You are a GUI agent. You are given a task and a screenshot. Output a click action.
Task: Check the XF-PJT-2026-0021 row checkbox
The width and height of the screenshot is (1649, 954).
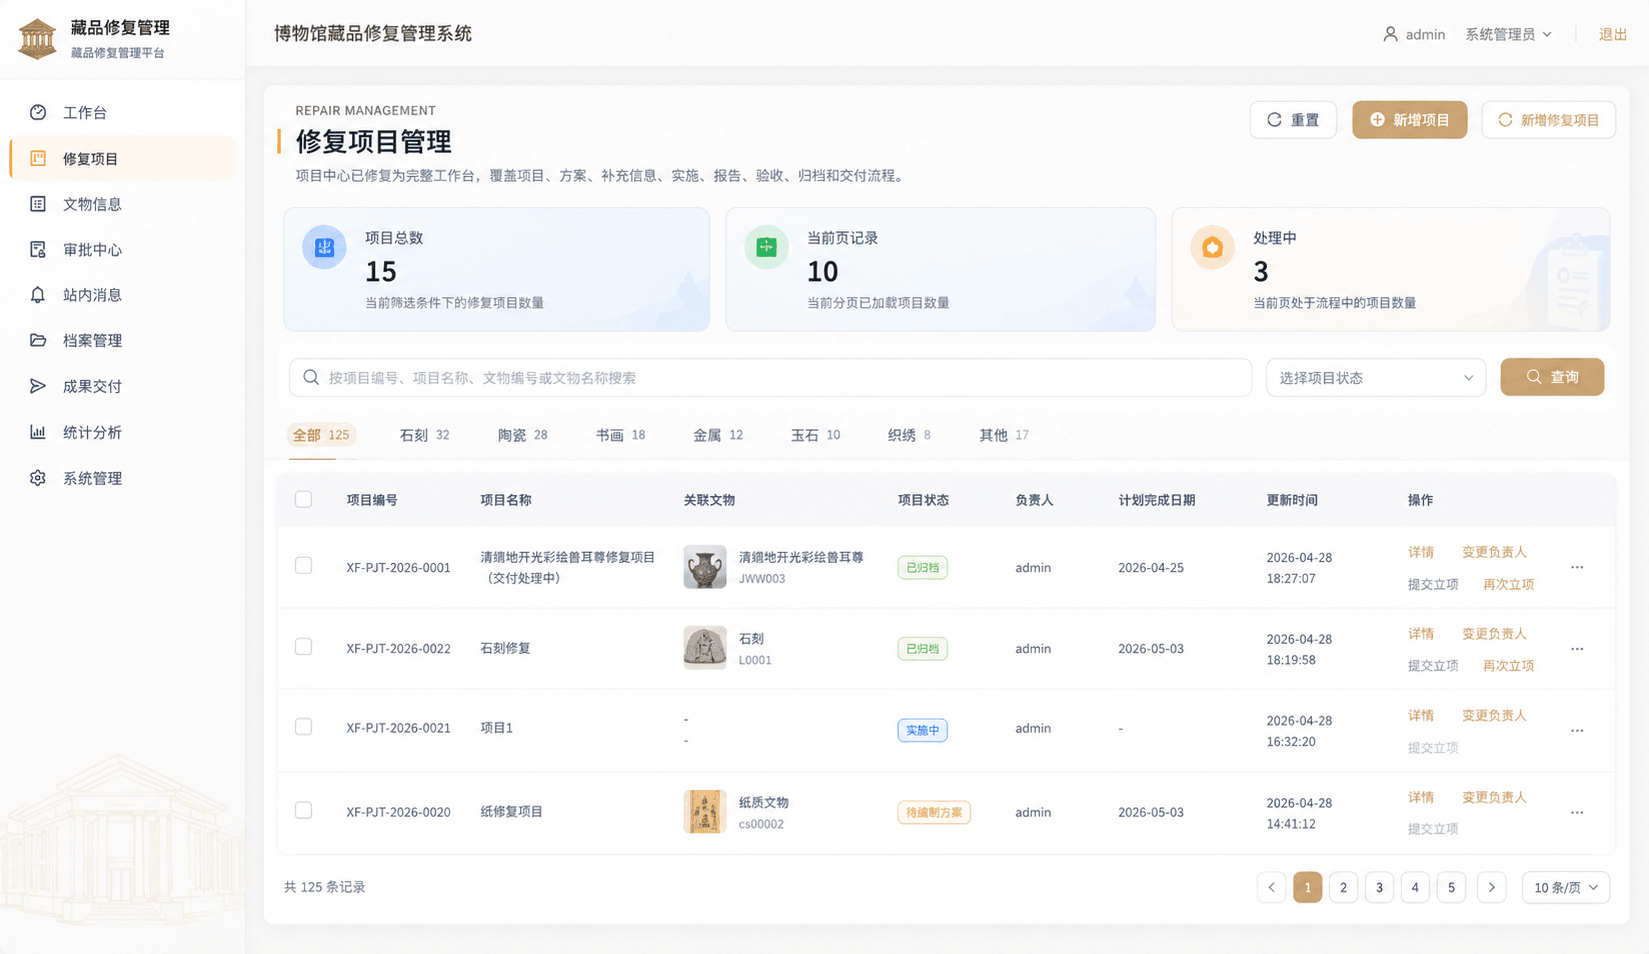click(303, 727)
